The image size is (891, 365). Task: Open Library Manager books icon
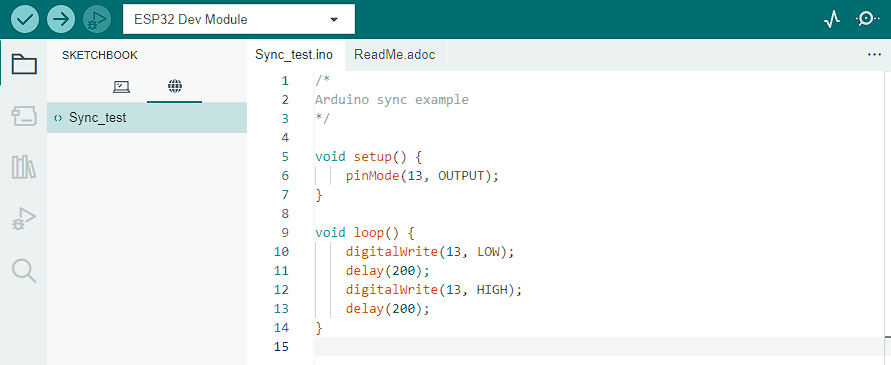[24, 167]
